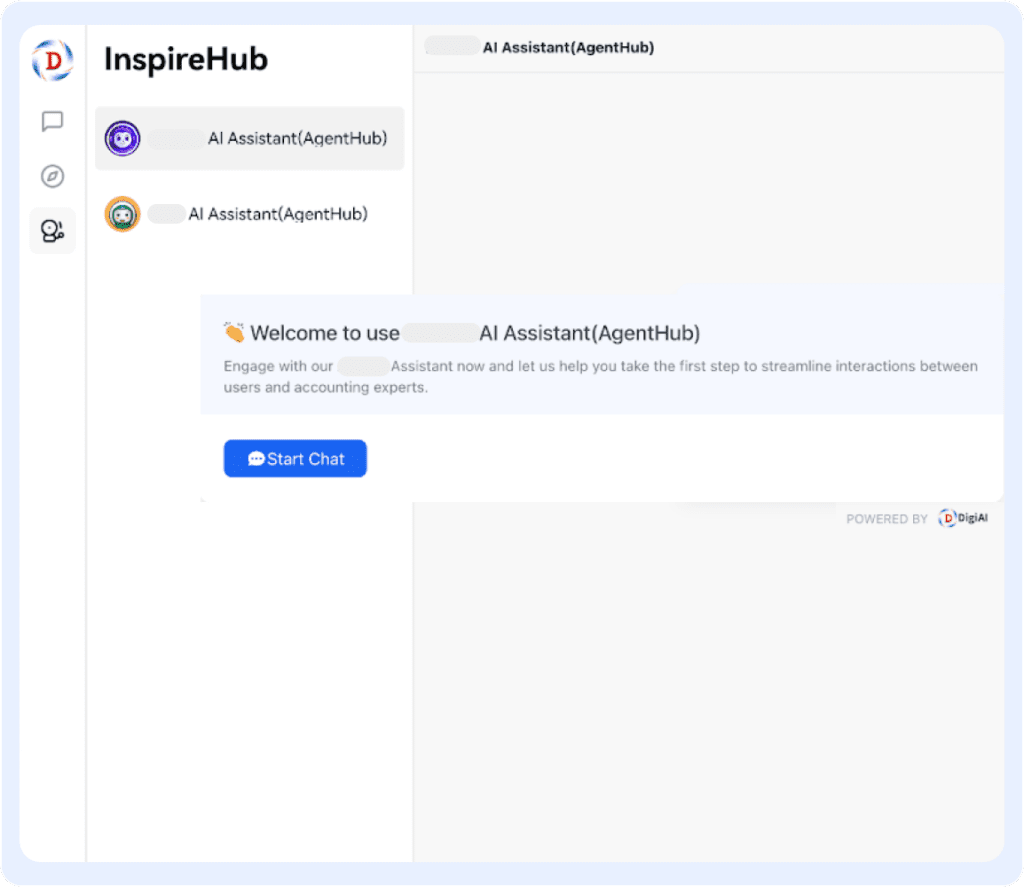Select the first AI Assistant(AgentHub) list entry
The image size is (1024, 887).
click(249, 138)
